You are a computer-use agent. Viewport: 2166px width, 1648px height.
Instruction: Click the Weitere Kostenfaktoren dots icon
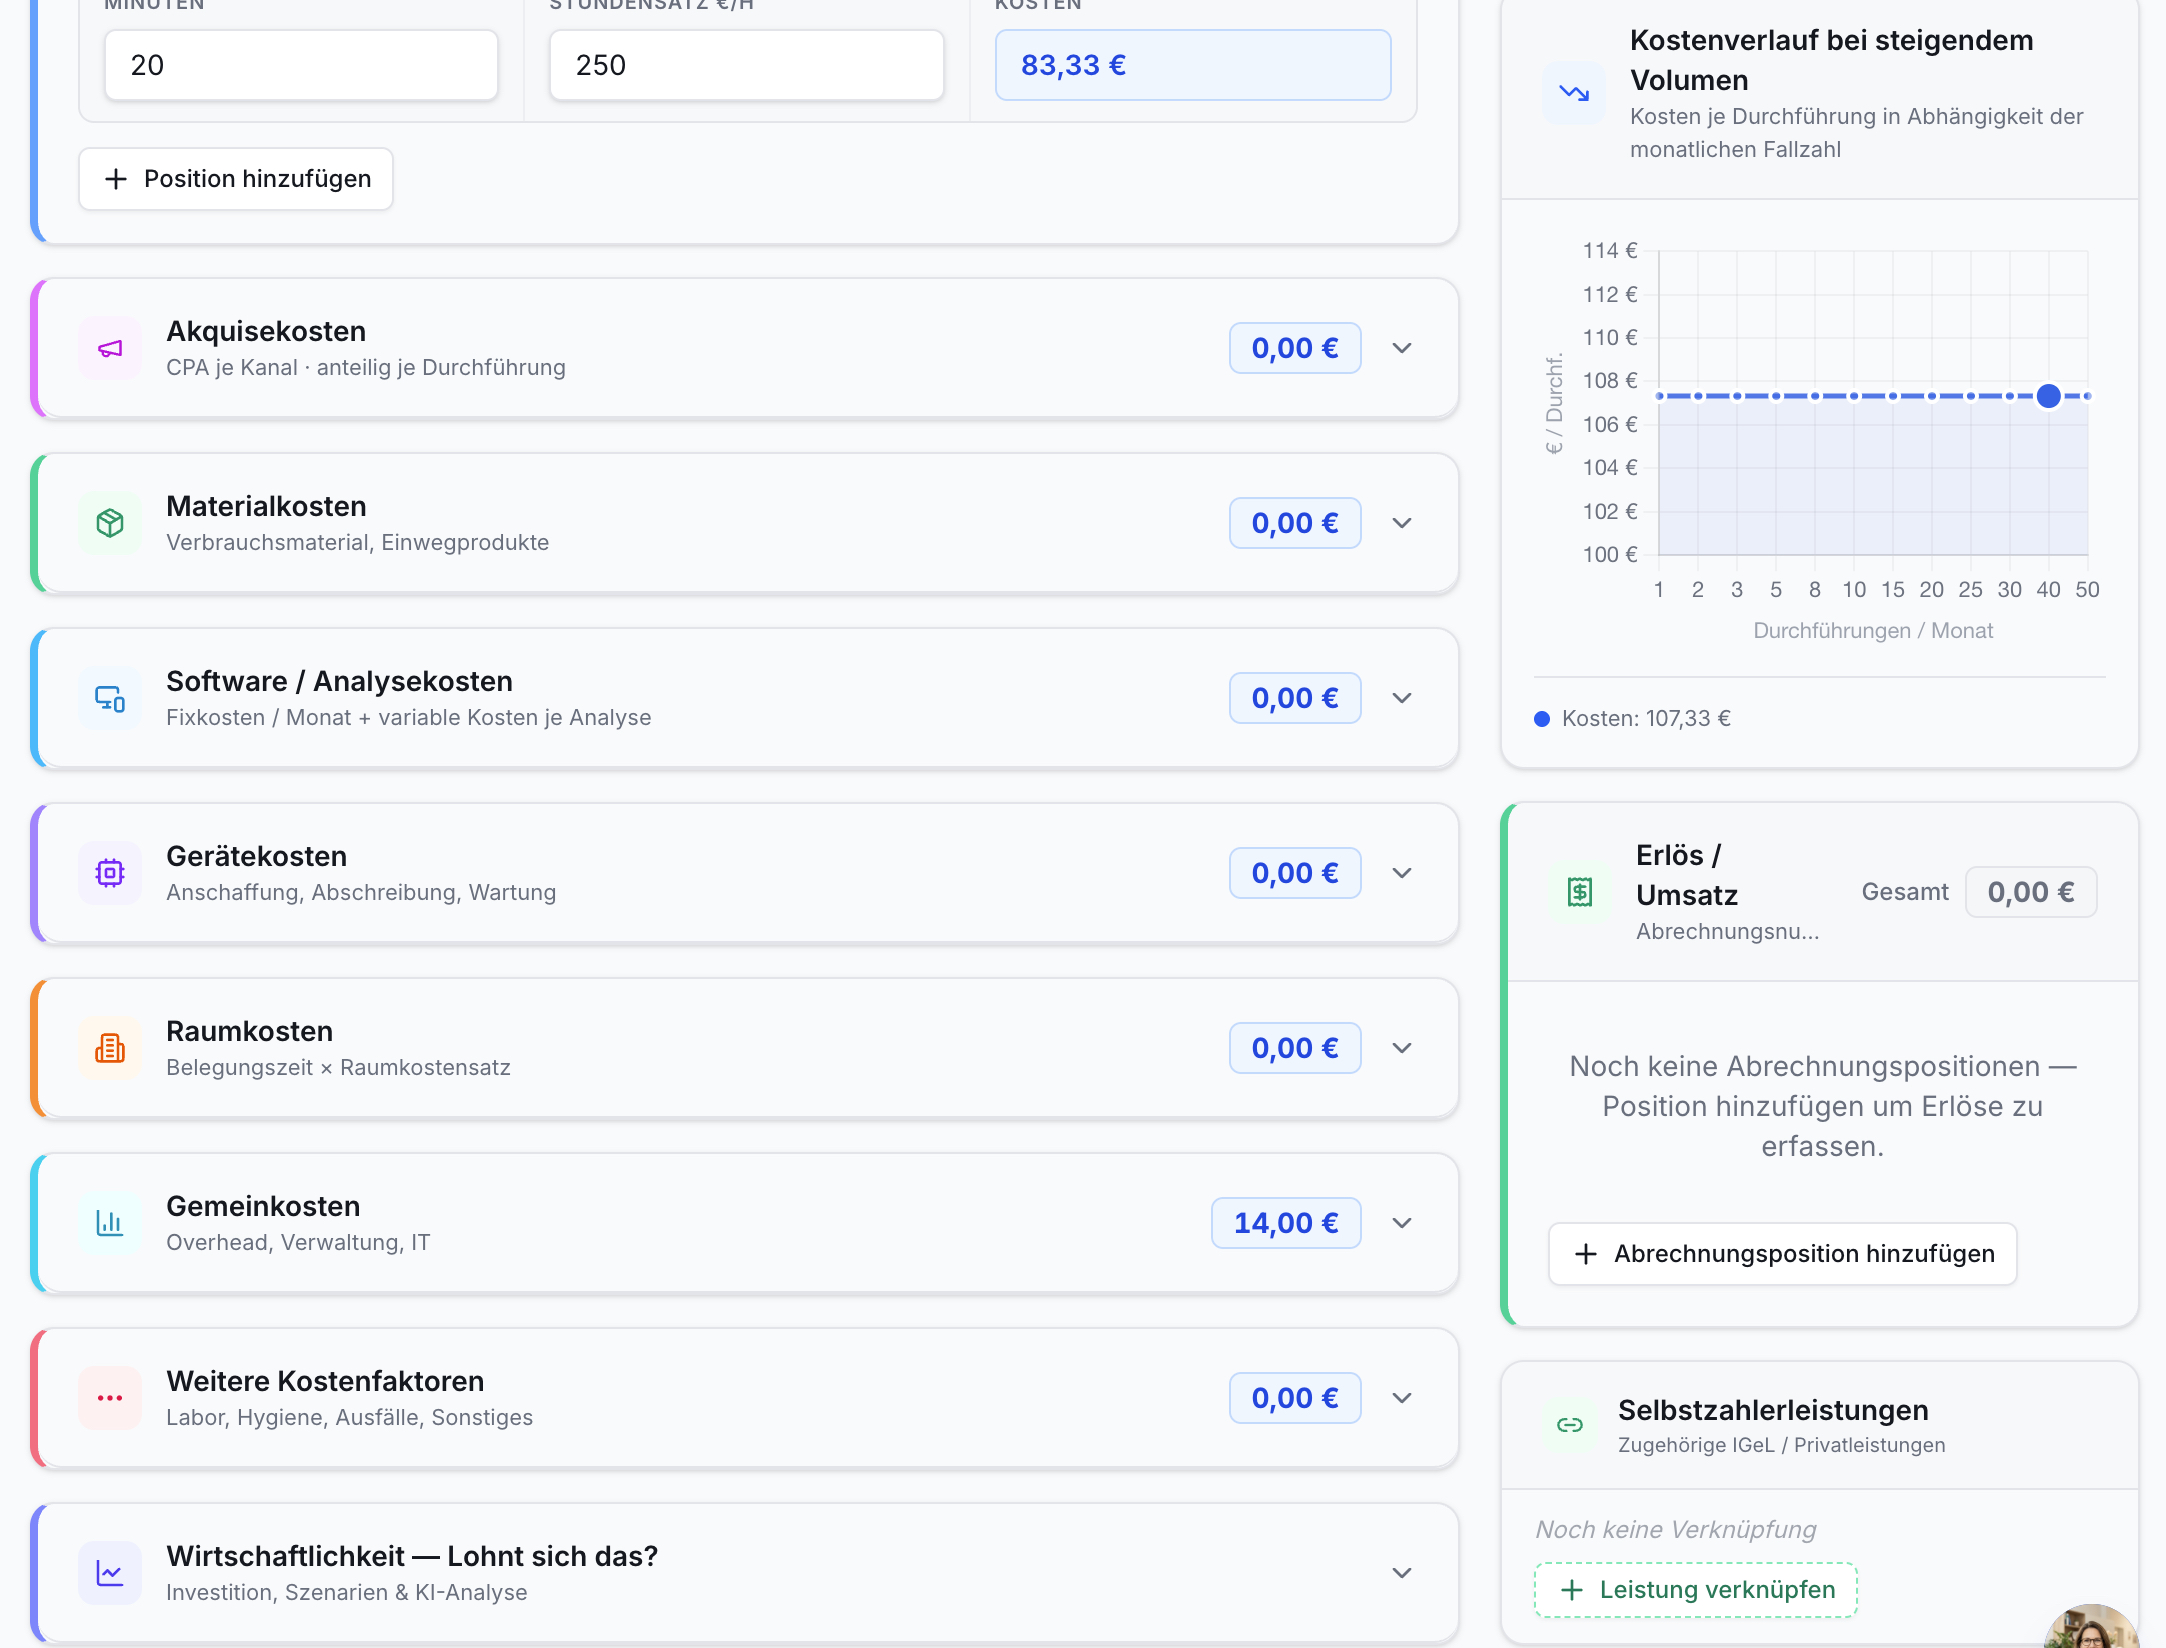tap(110, 1398)
